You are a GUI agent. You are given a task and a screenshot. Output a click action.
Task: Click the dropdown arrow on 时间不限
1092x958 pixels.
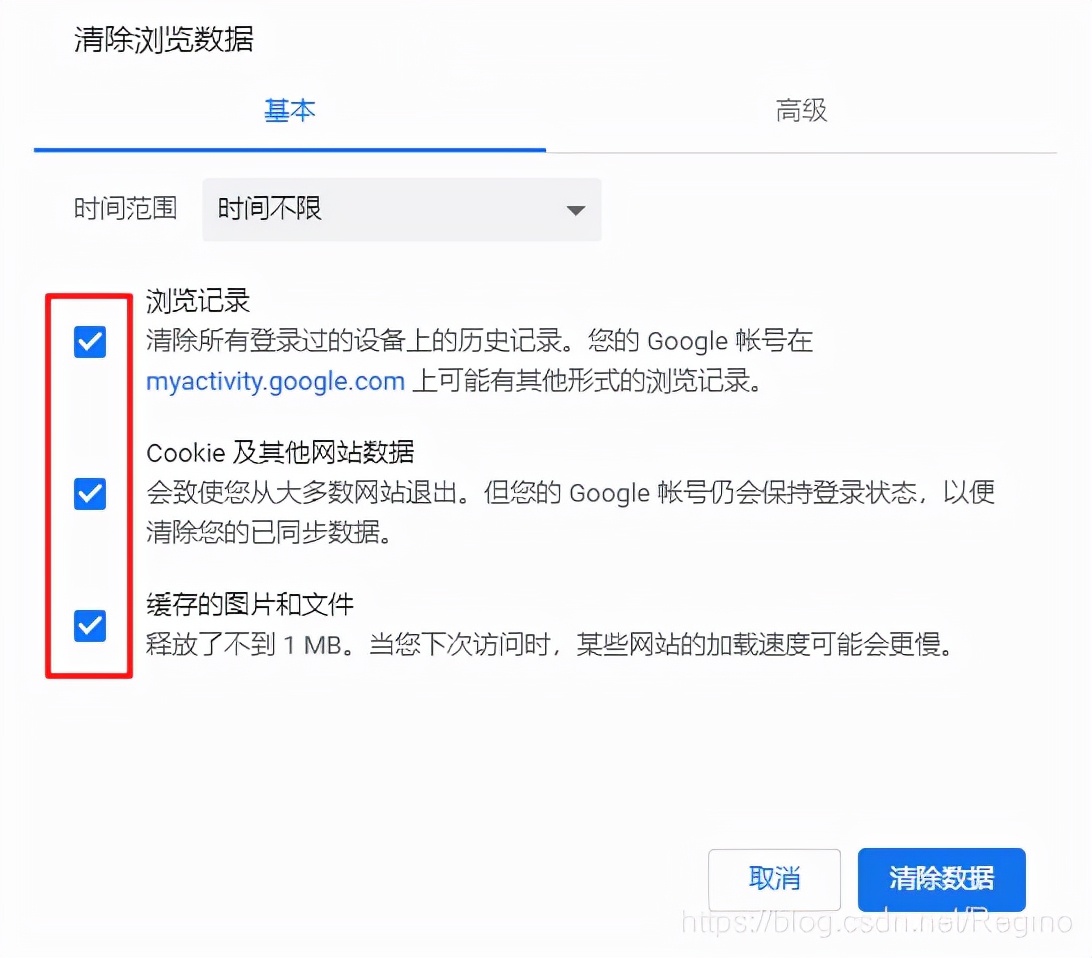576,210
